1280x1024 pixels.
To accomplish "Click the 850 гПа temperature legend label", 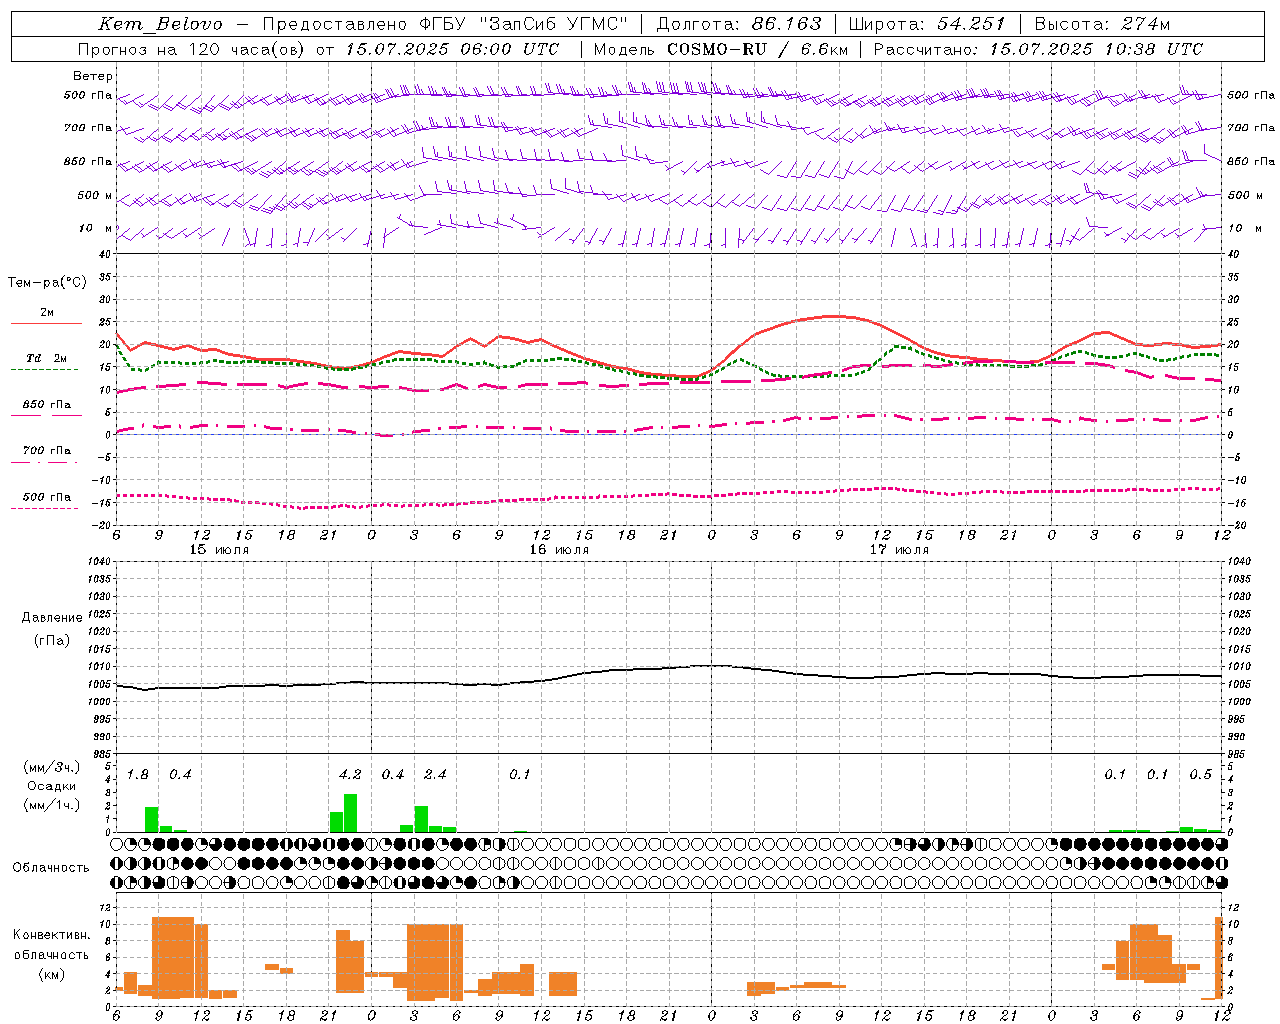I will [x=47, y=405].
